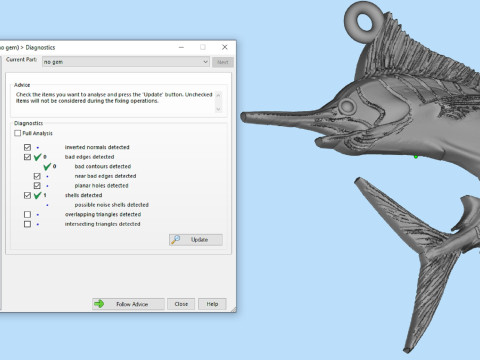Click the green arrow Follow Advice icon
480x360 pixels.
pyautogui.click(x=99, y=304)
